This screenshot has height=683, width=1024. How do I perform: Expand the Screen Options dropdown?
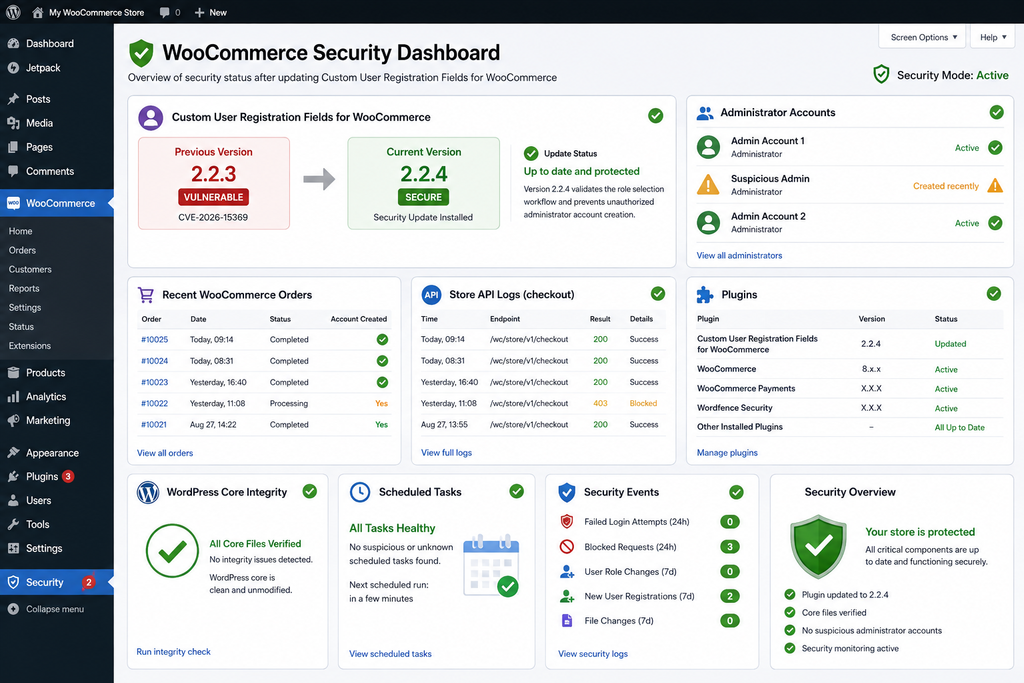click(923, 37)
